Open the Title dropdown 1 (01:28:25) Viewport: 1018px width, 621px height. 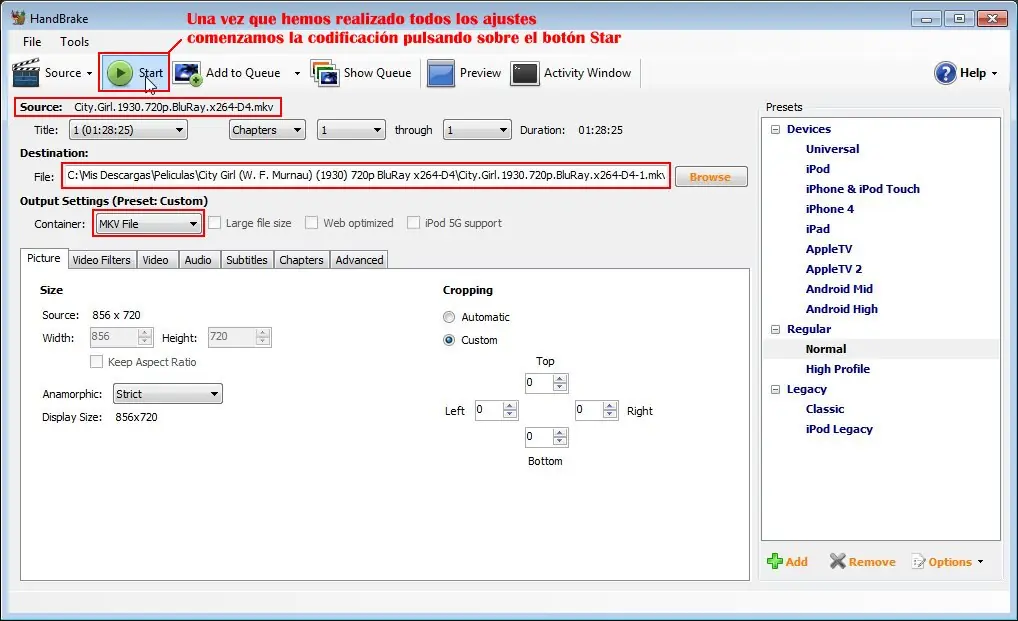pos(129,130)
